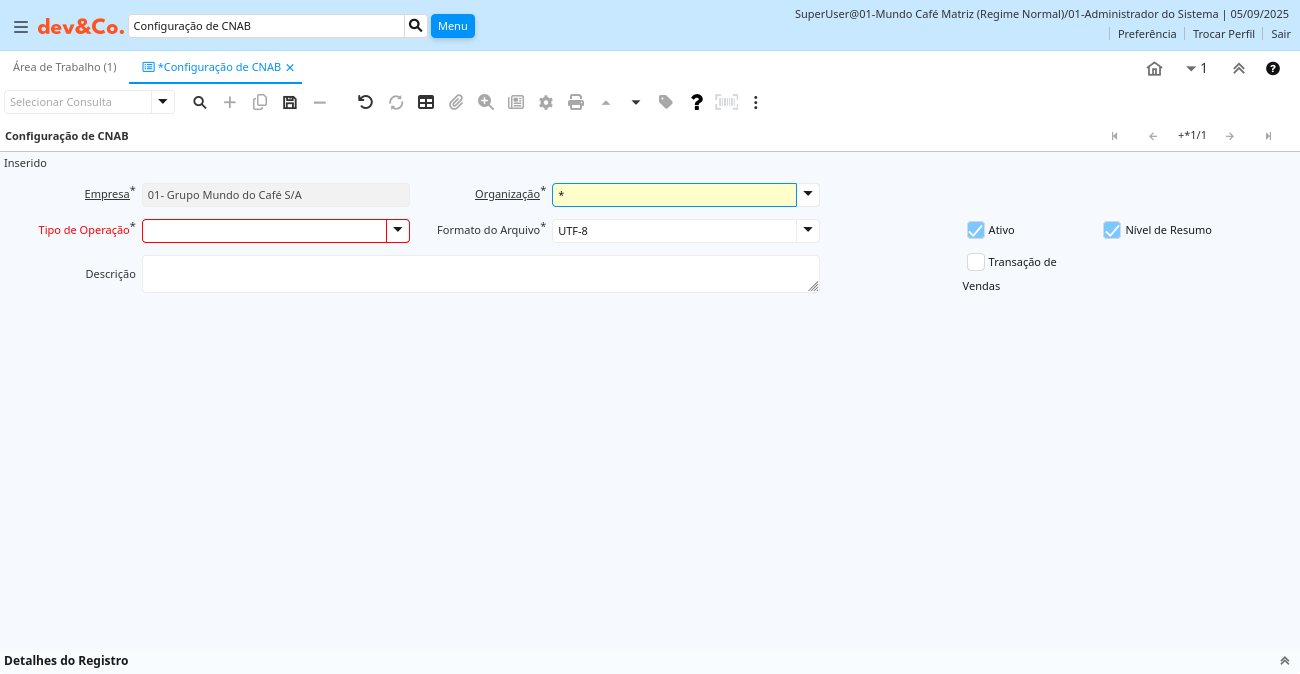Expand the Detalhes do Registro panel
The image size is (1300, 674).
1284,661
